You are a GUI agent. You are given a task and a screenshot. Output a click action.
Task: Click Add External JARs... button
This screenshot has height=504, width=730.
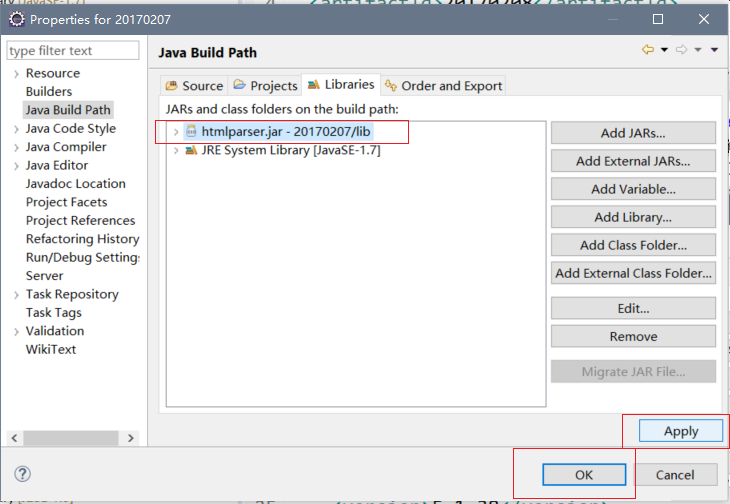[x=633, y=161]
